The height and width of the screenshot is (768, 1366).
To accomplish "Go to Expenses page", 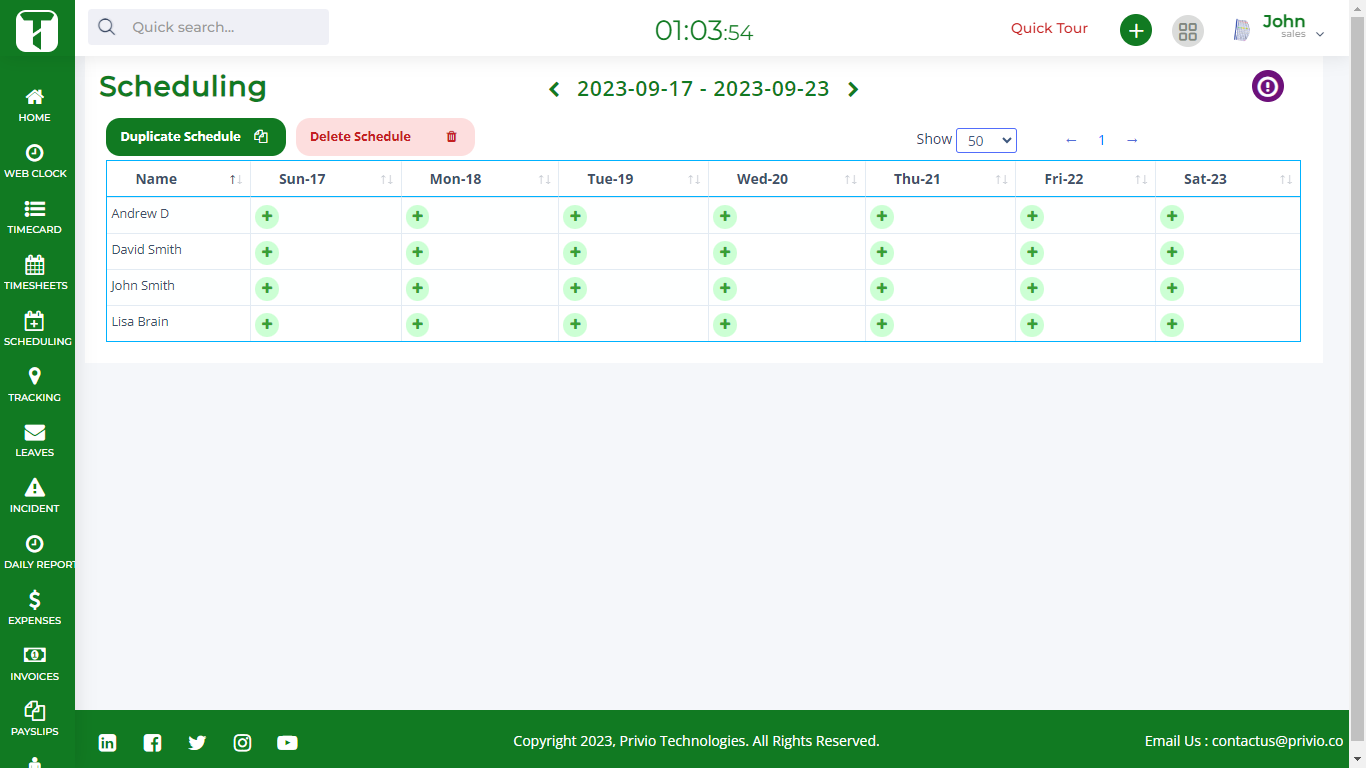I will click(35, 608).
